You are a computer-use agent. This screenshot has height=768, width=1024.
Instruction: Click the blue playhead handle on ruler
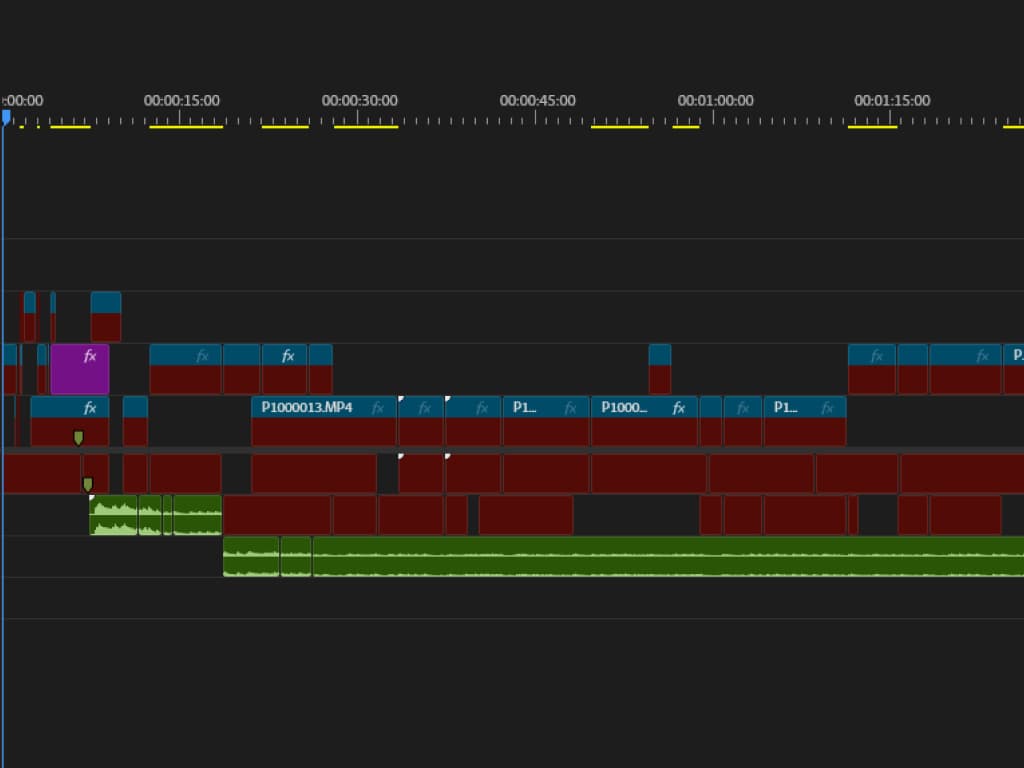pos(6,117)
